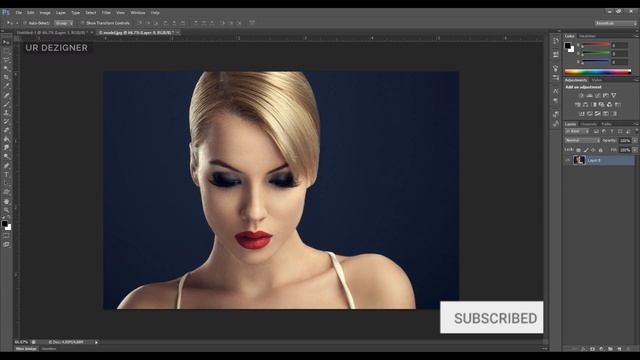Open the Window menu
The height and width of the screenshot is (360, 640).
pyautogui.click(x=138, y=13)
